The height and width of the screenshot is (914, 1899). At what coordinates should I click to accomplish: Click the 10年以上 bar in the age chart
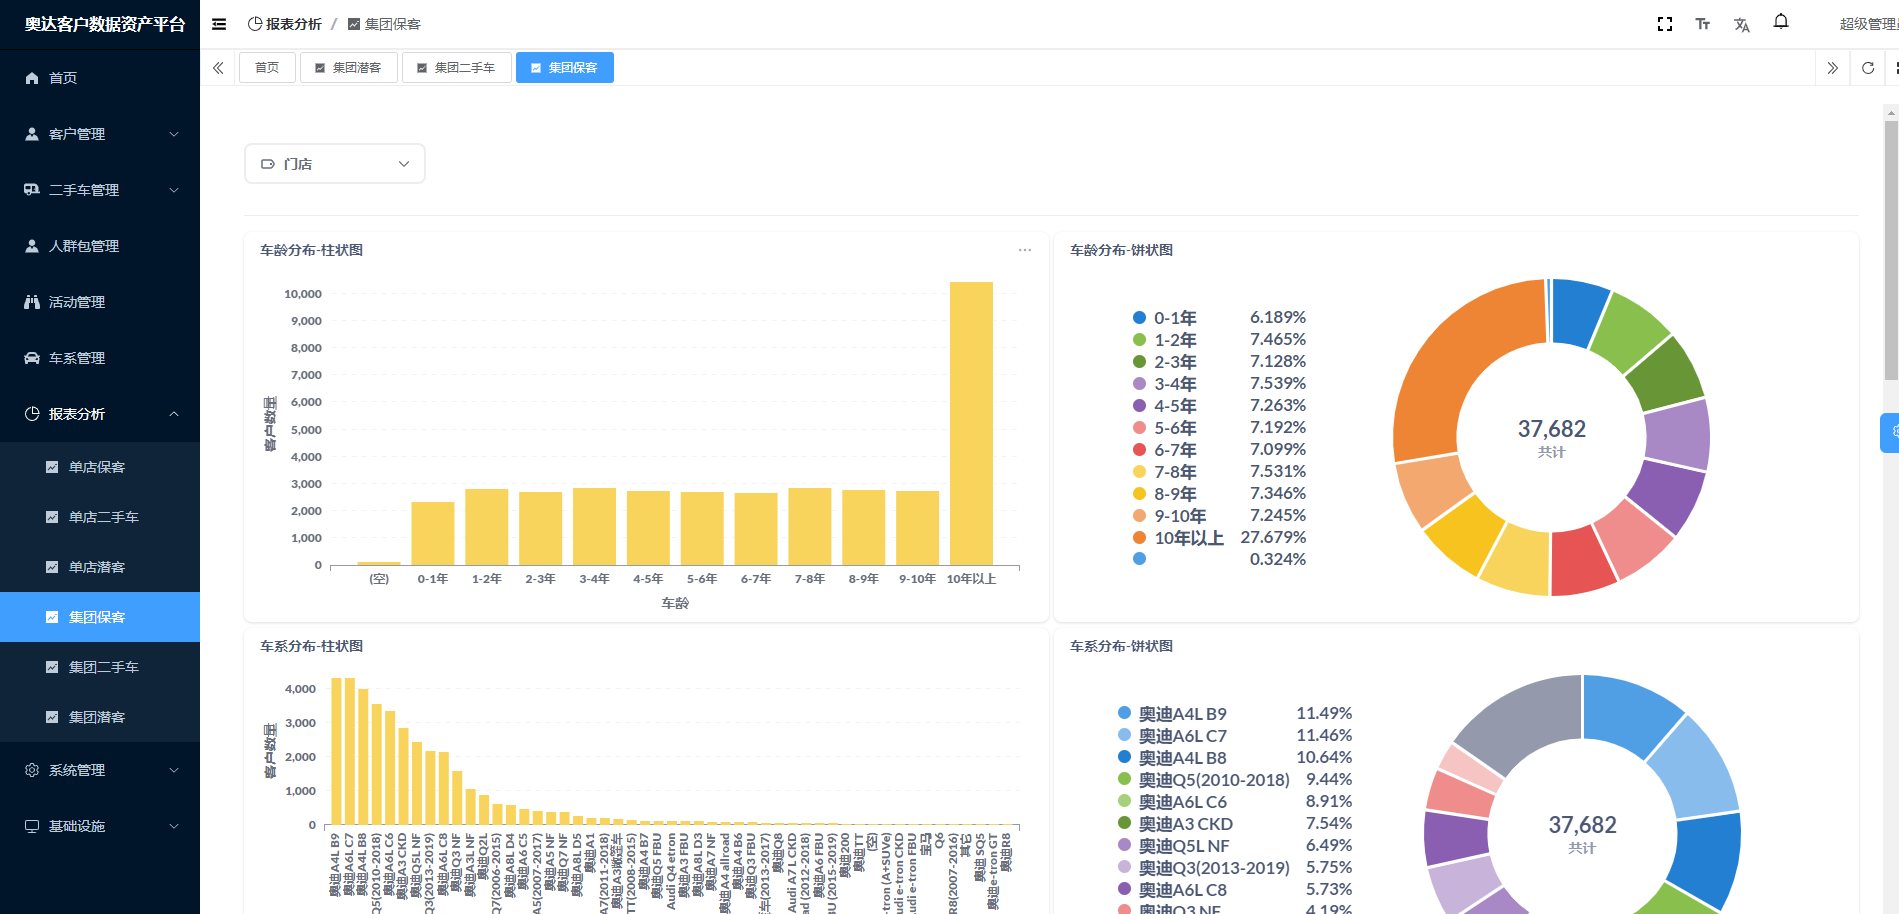pyautogui.click(x=971, y=424)
